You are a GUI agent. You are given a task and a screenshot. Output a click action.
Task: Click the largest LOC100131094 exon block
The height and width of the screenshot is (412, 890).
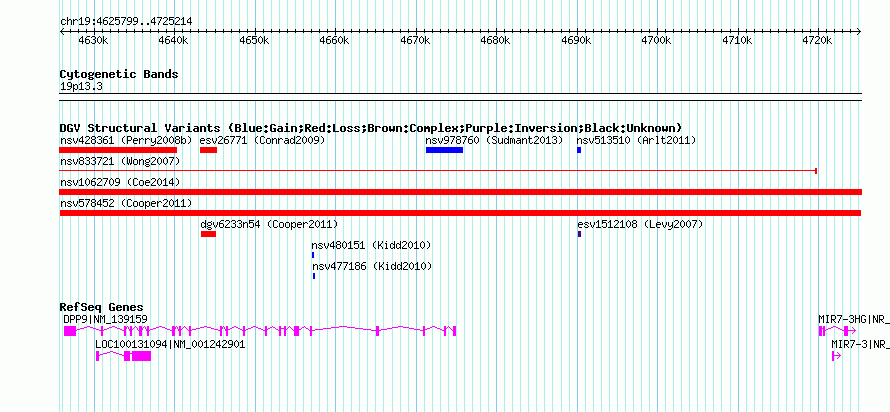pos(141,356)
